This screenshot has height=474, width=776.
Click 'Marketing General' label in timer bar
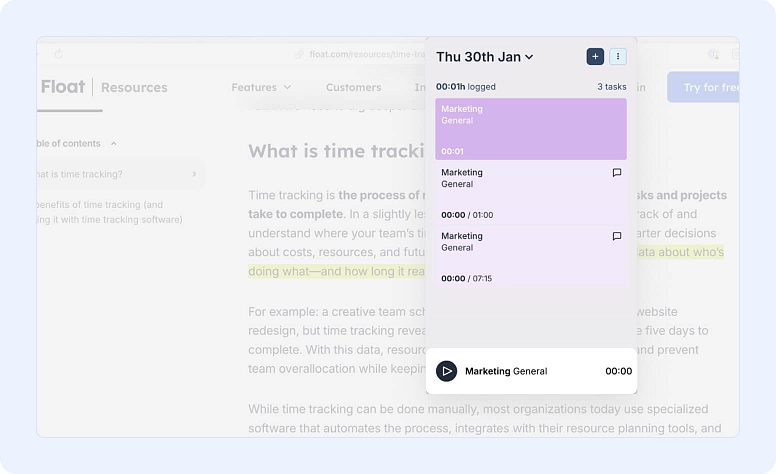click(506, 371)
